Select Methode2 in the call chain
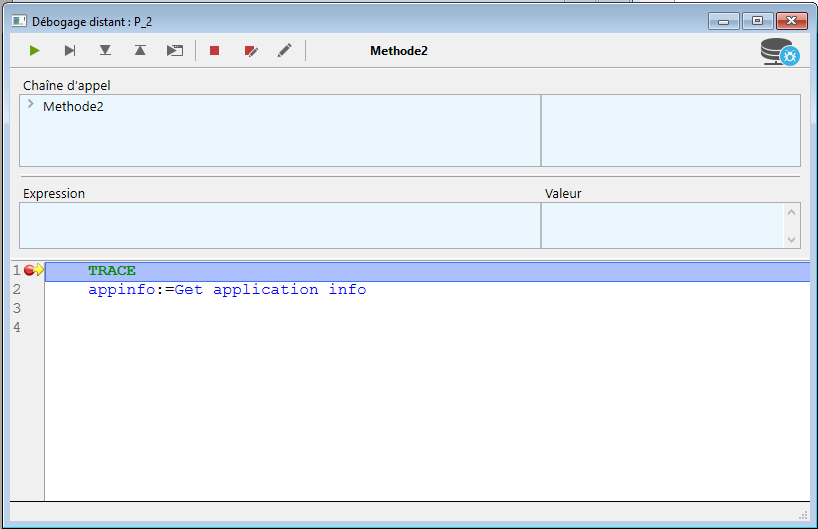The width and height of the screenshot is (818, 529). click(73, 106)
